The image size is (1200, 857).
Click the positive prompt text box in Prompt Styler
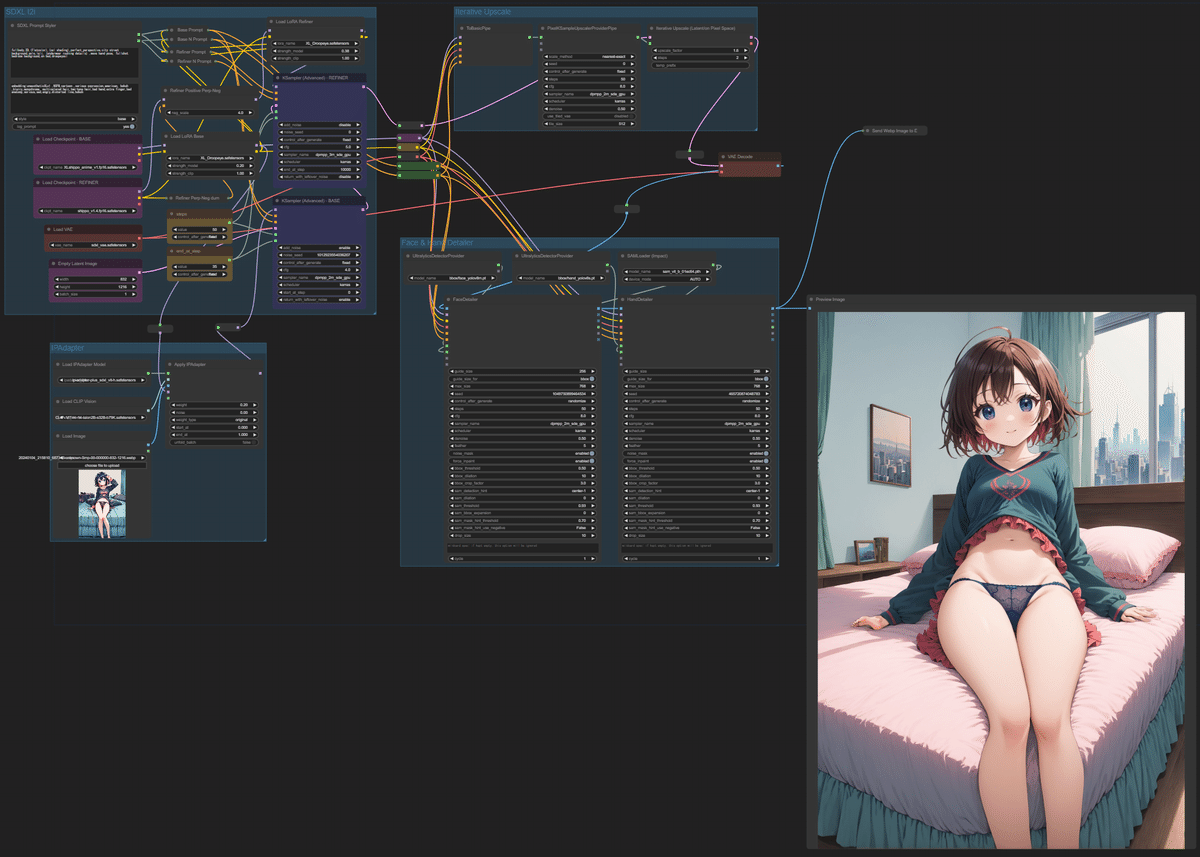75,62
